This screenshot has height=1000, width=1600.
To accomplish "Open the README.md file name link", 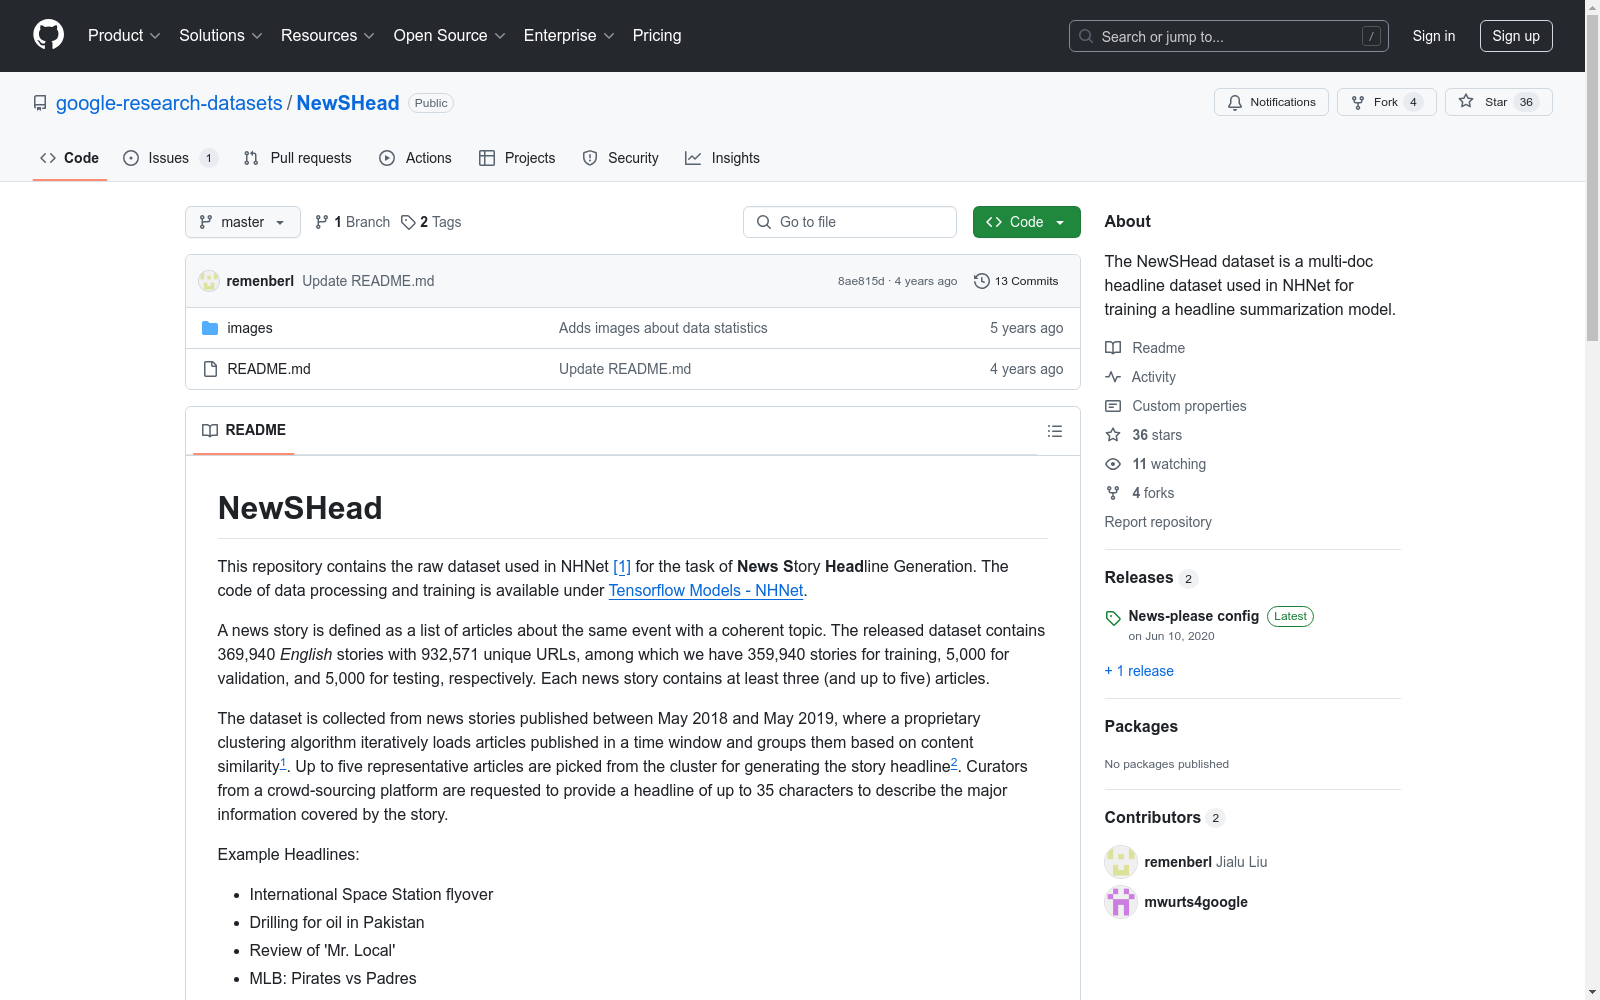I will click(269, 369).
